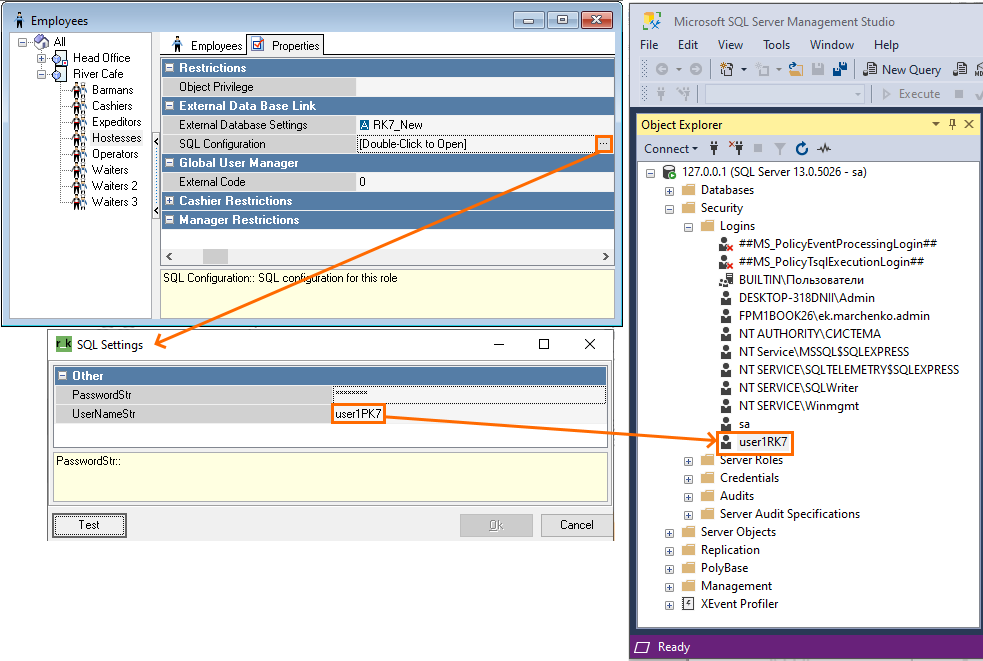Click the RK7_New External Database Settings value
Viewport: 983px width, 661px height.
485,125
